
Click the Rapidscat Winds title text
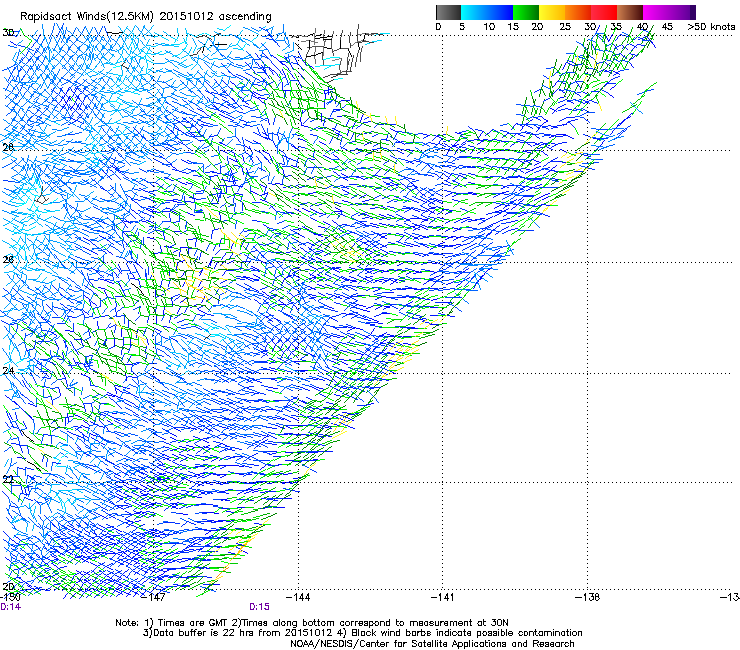click(x=146, y=16)
